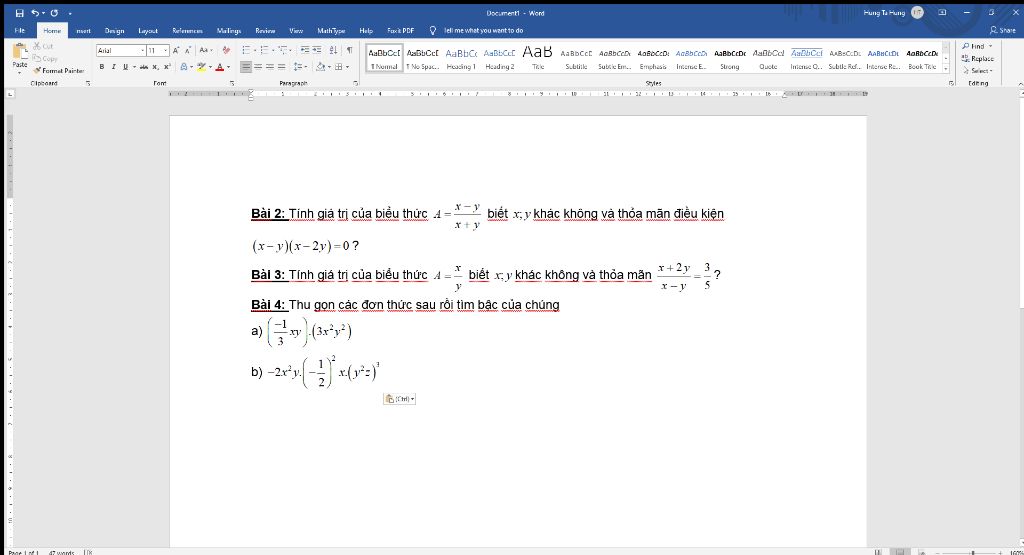Apply the text highlight color
This screenshot has width=1024, height=555.
tap(201, 67)
